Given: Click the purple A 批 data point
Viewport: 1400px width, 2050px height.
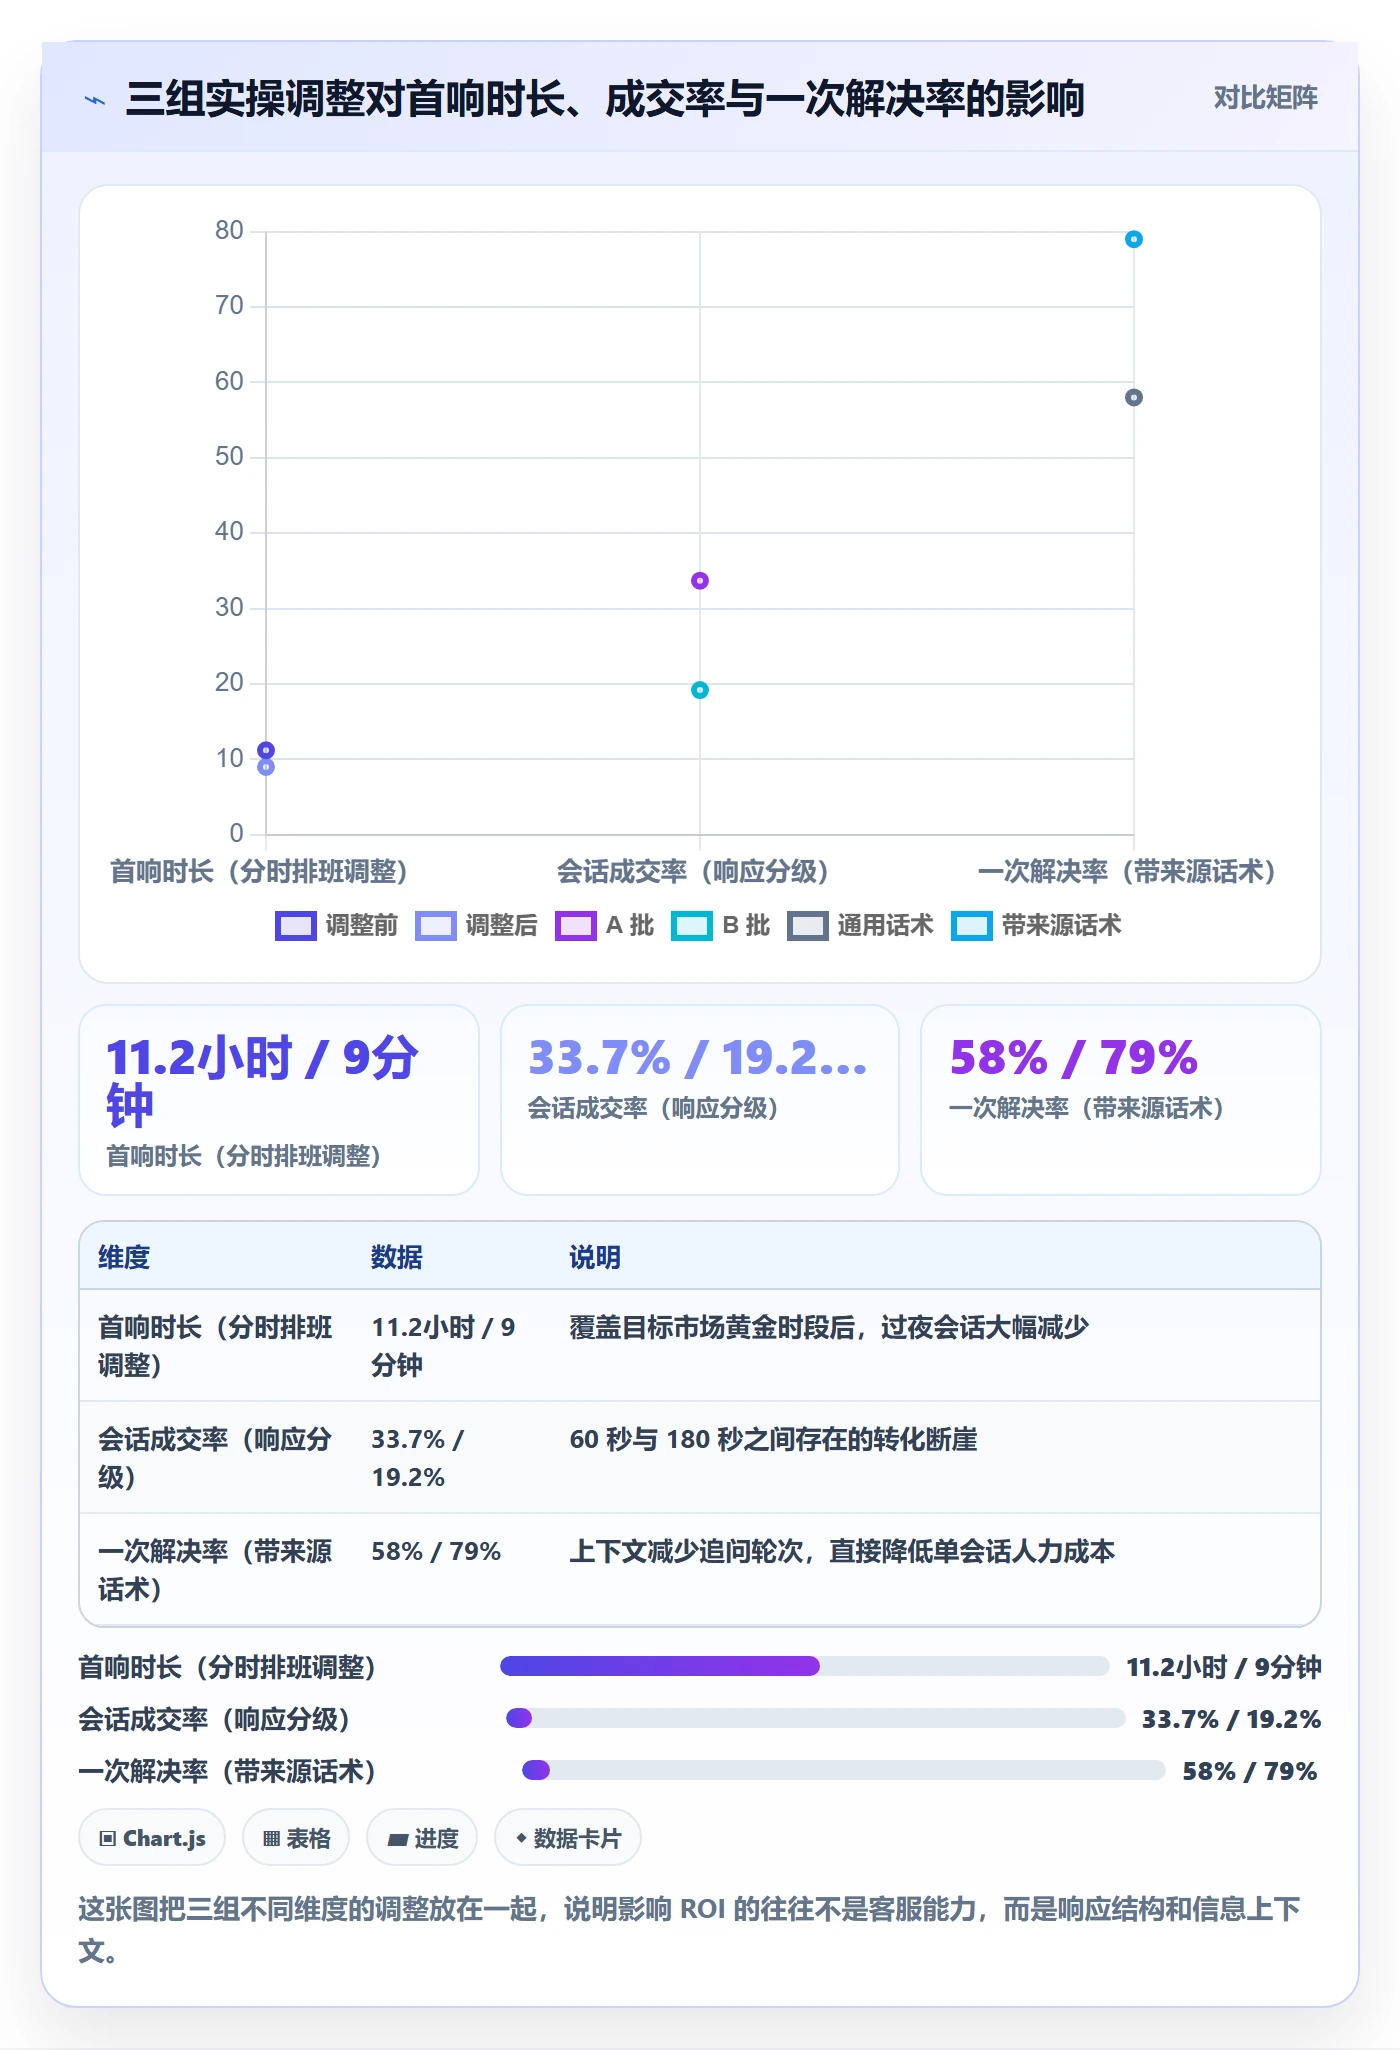Looking at the screenshot, I should click(x=700, y=580).
